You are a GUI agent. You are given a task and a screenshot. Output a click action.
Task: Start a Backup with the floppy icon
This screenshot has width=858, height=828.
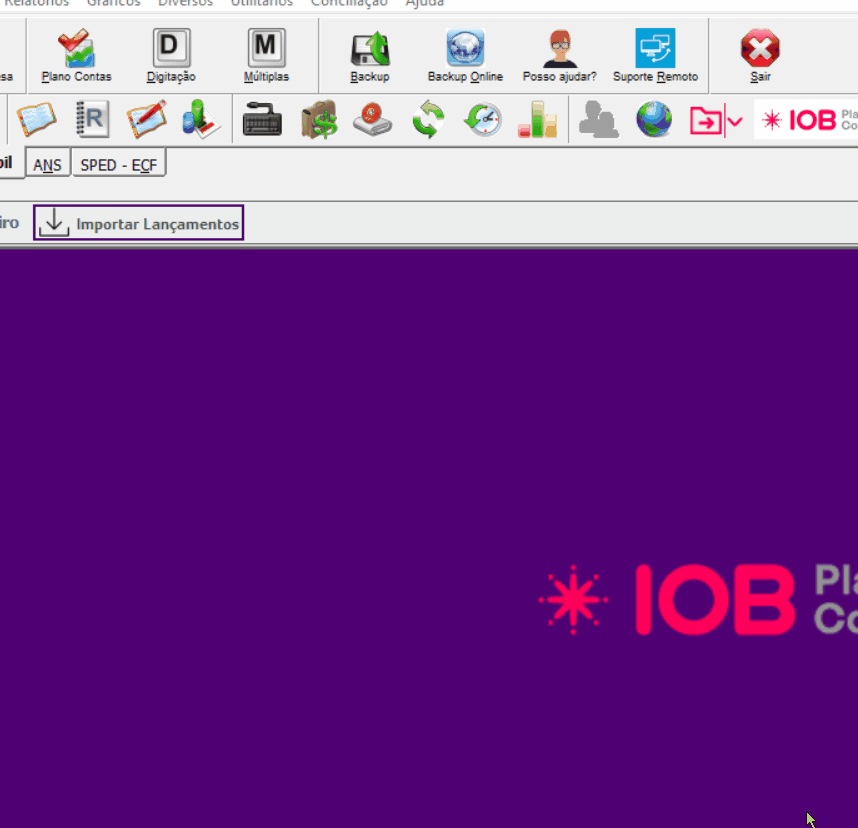[369, 56]
